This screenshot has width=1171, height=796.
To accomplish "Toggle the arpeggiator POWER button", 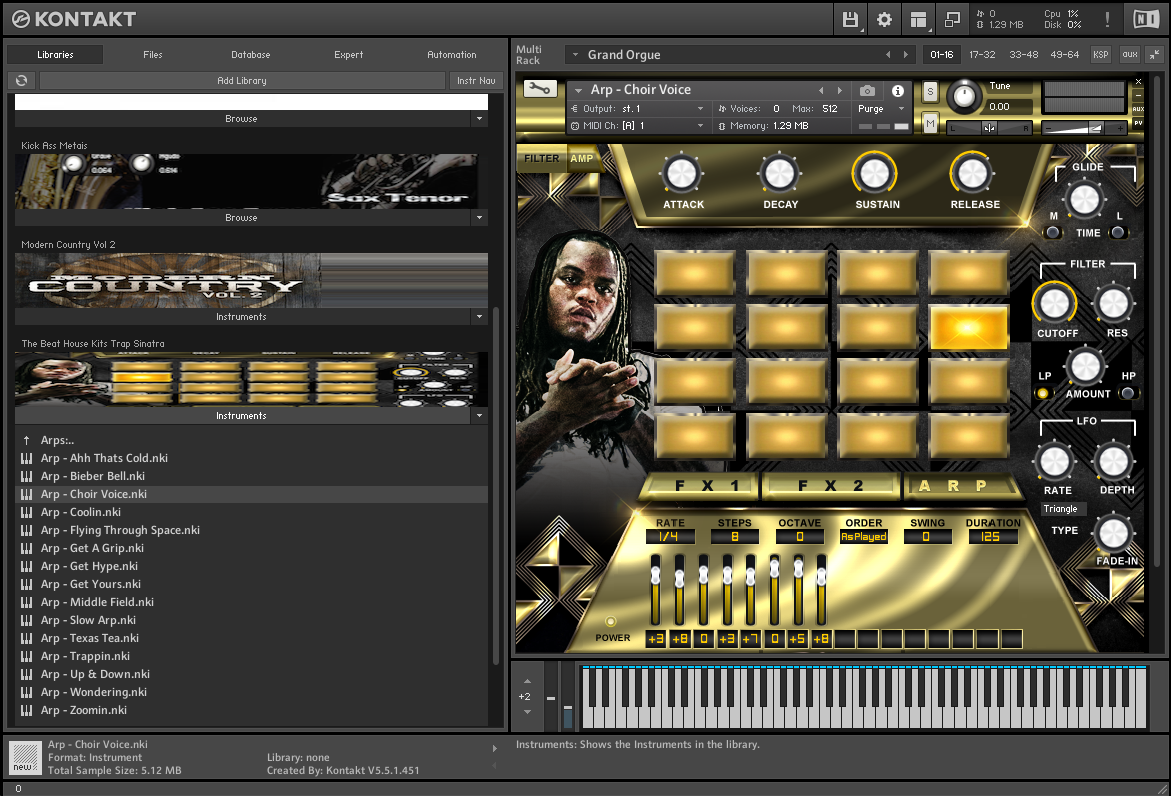I will [x=611, y=621].
